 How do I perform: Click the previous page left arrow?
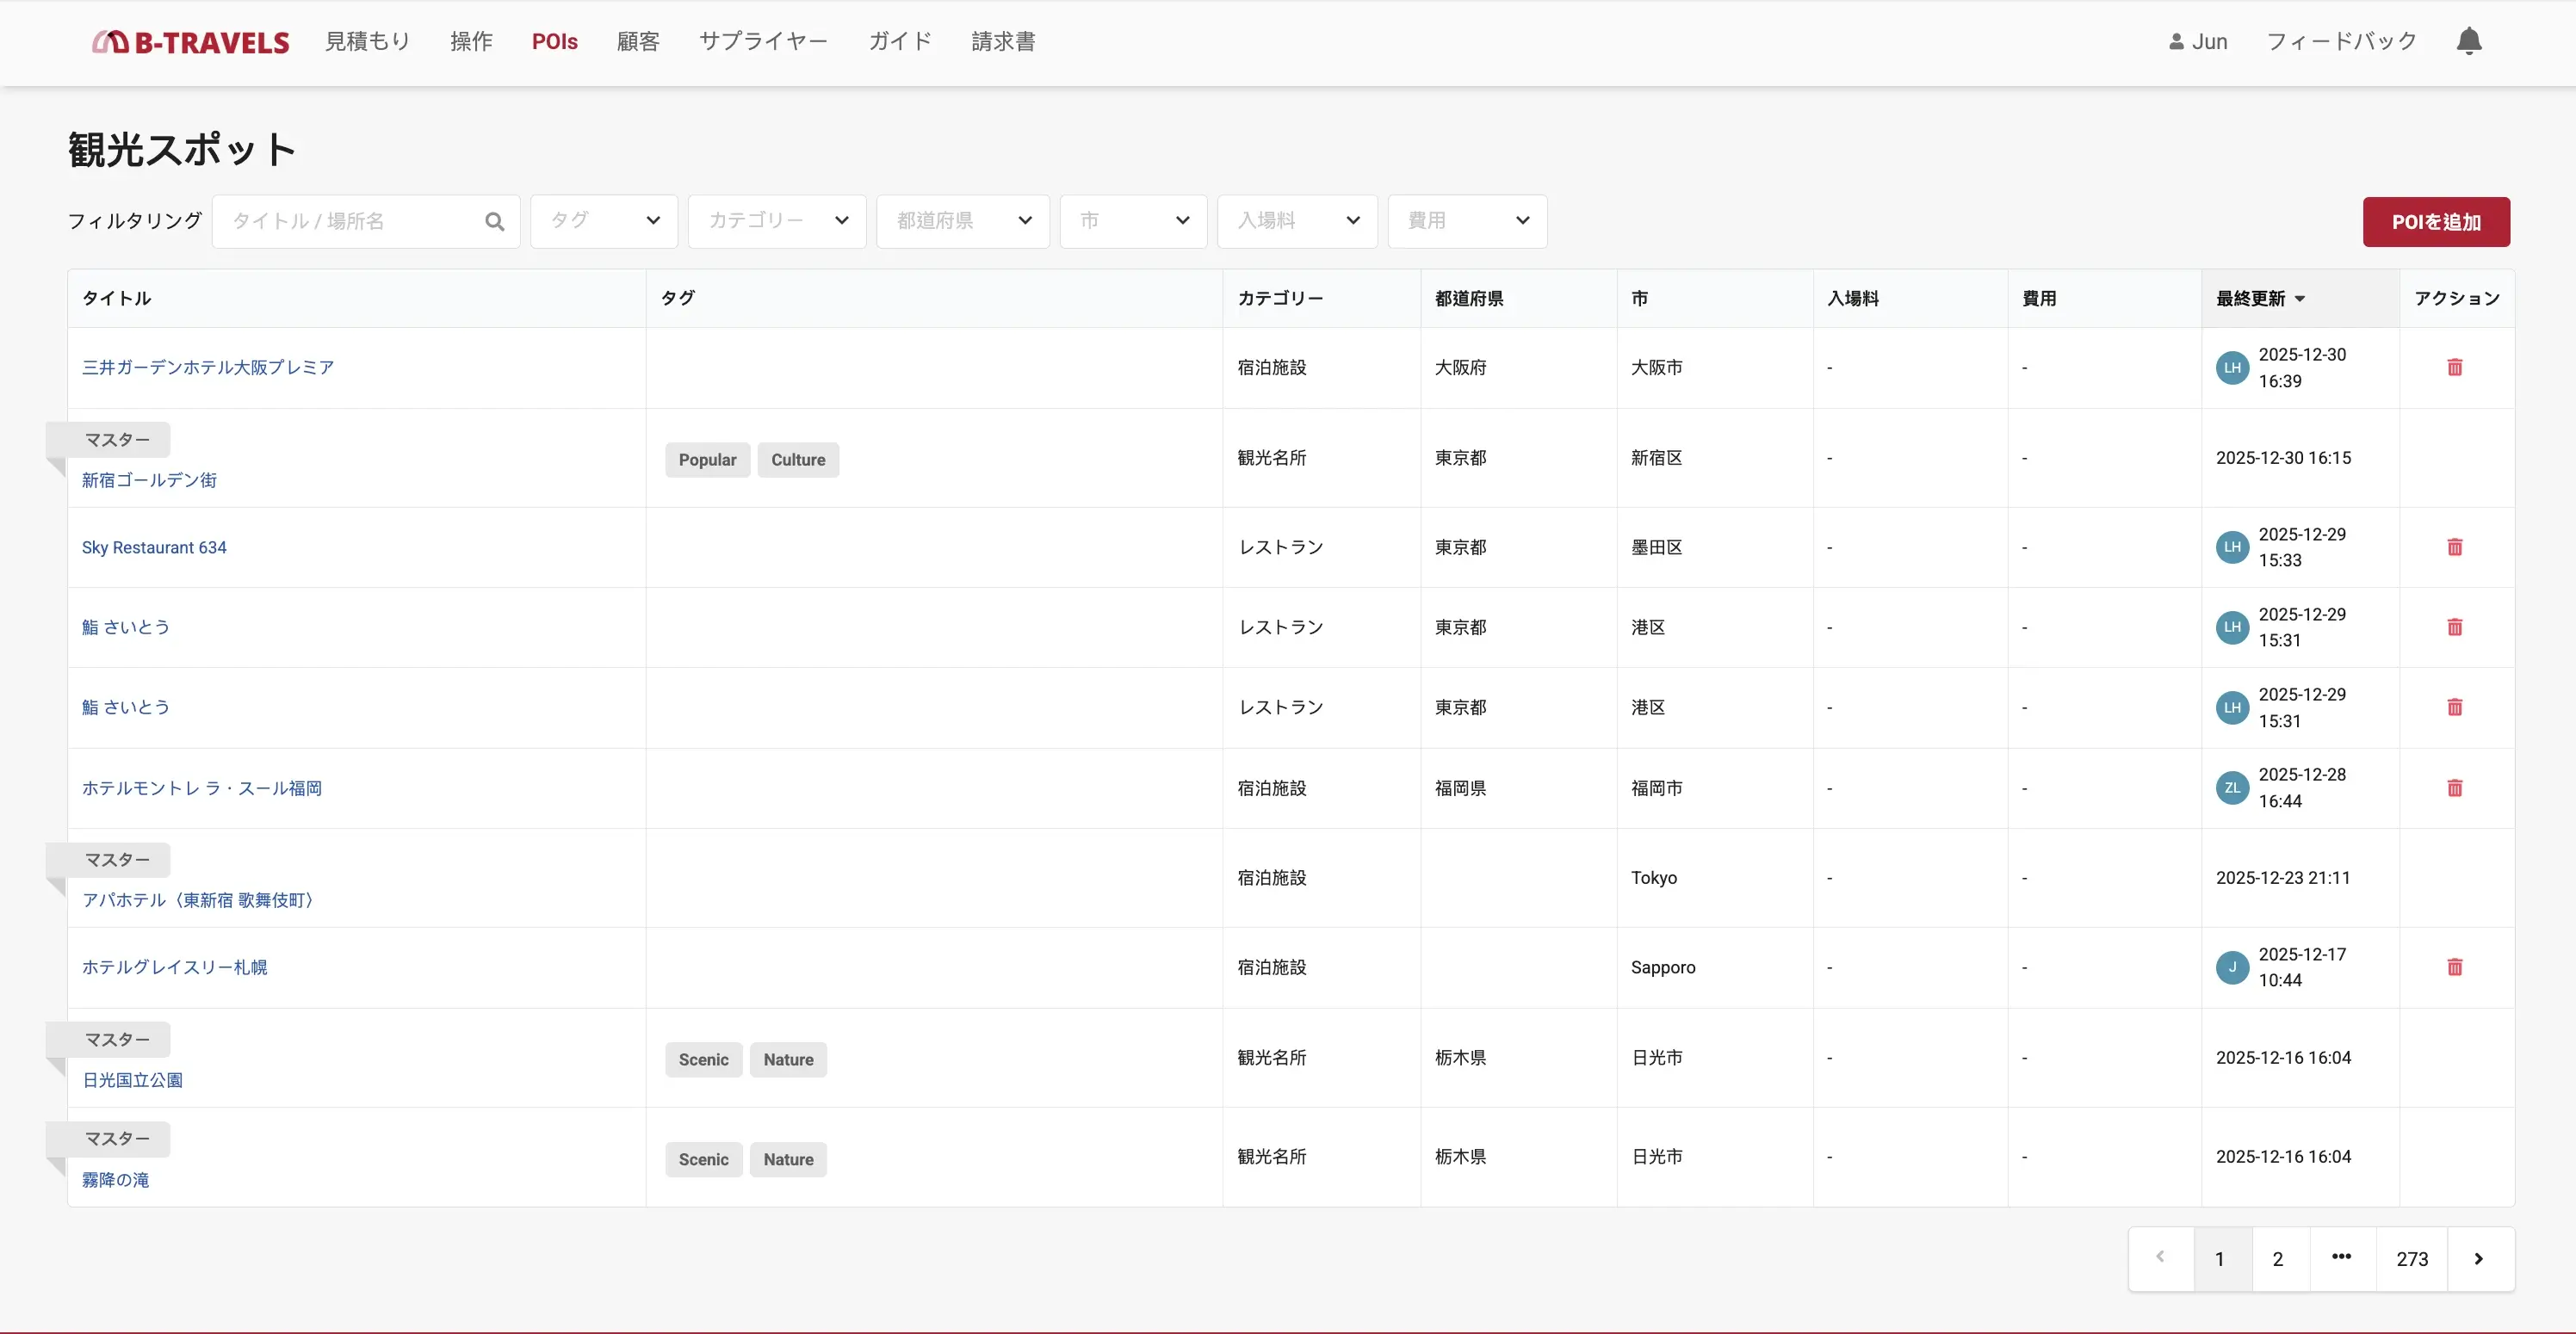(2161, 1259)
